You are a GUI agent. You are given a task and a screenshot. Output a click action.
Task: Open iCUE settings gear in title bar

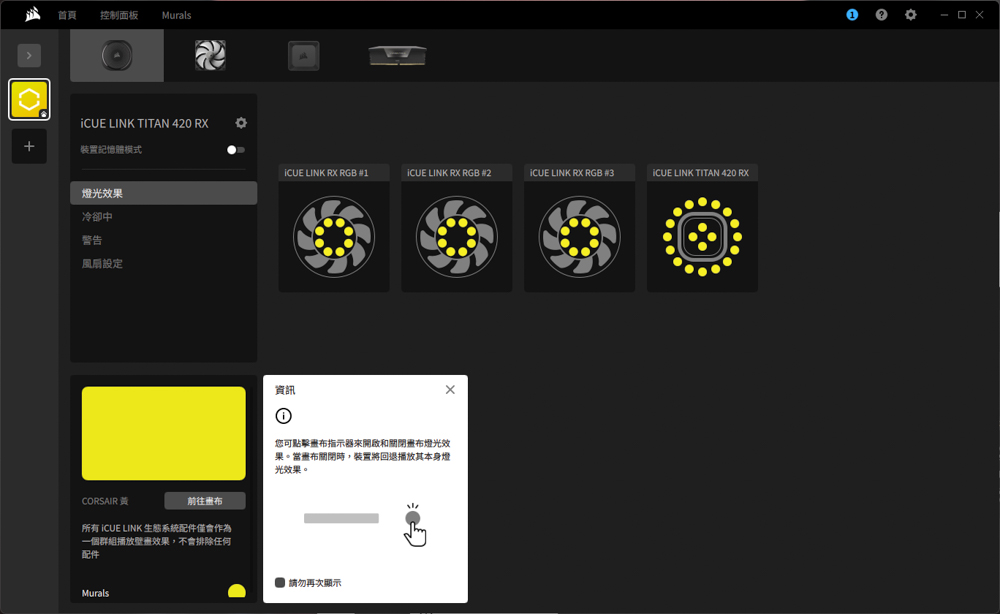click(x=911, y=15)
